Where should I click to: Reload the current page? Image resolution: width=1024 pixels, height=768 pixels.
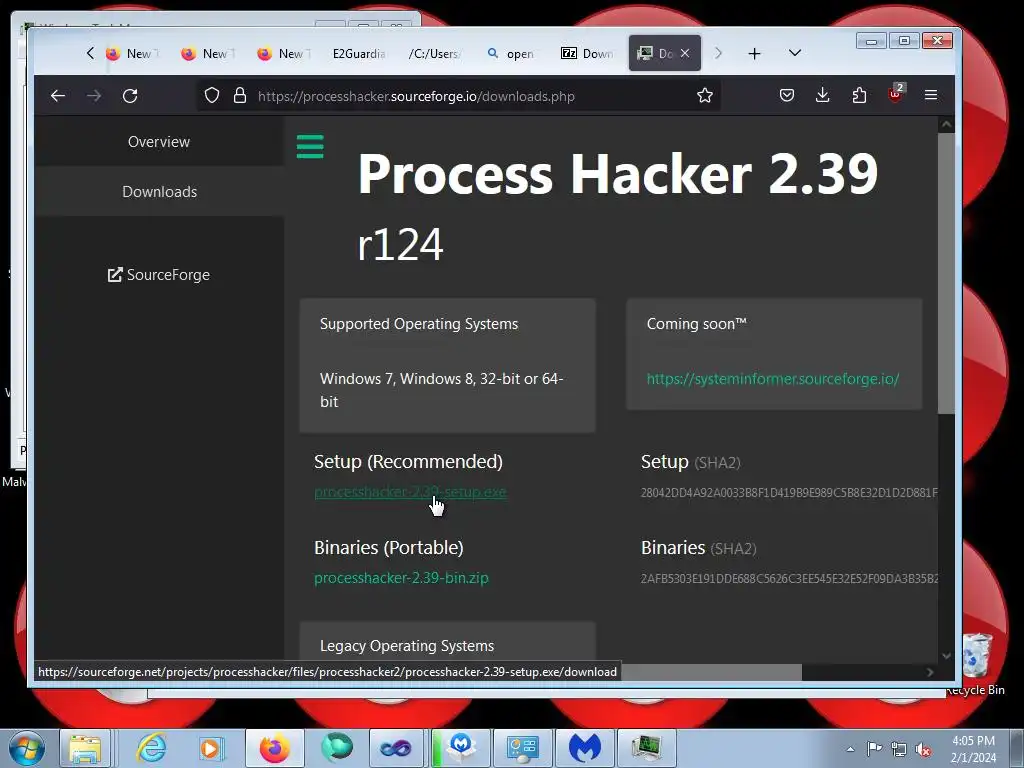point(130,96)
